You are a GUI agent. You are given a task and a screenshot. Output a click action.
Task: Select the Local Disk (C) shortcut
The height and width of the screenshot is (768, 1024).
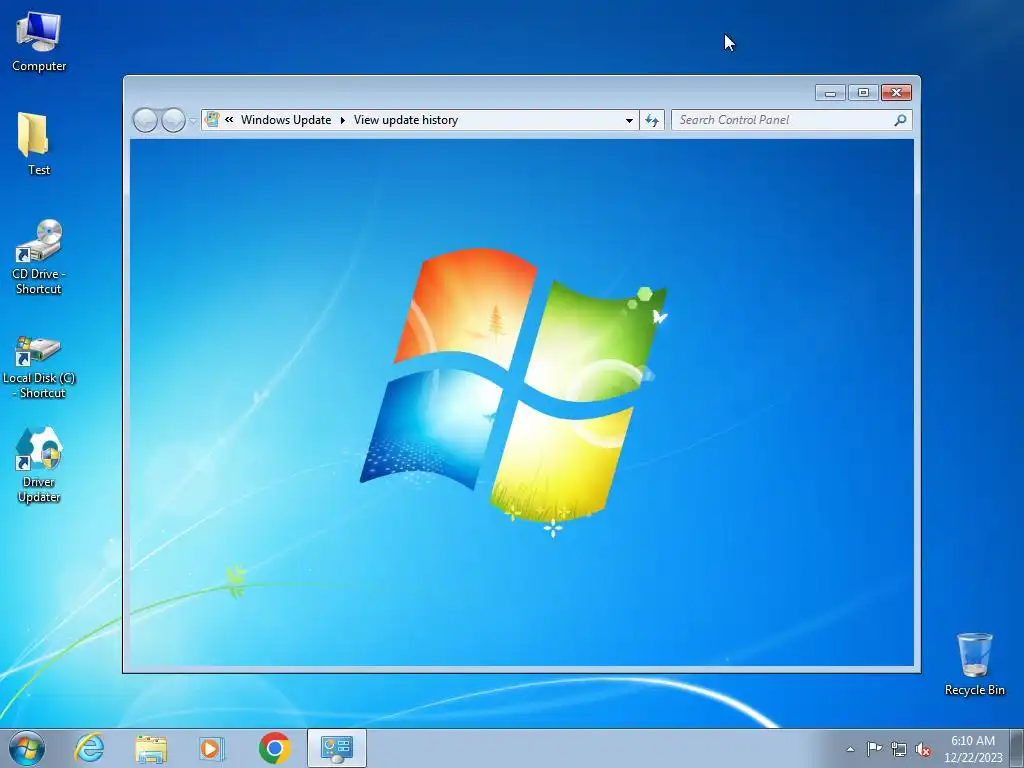[x=39, y=367]
